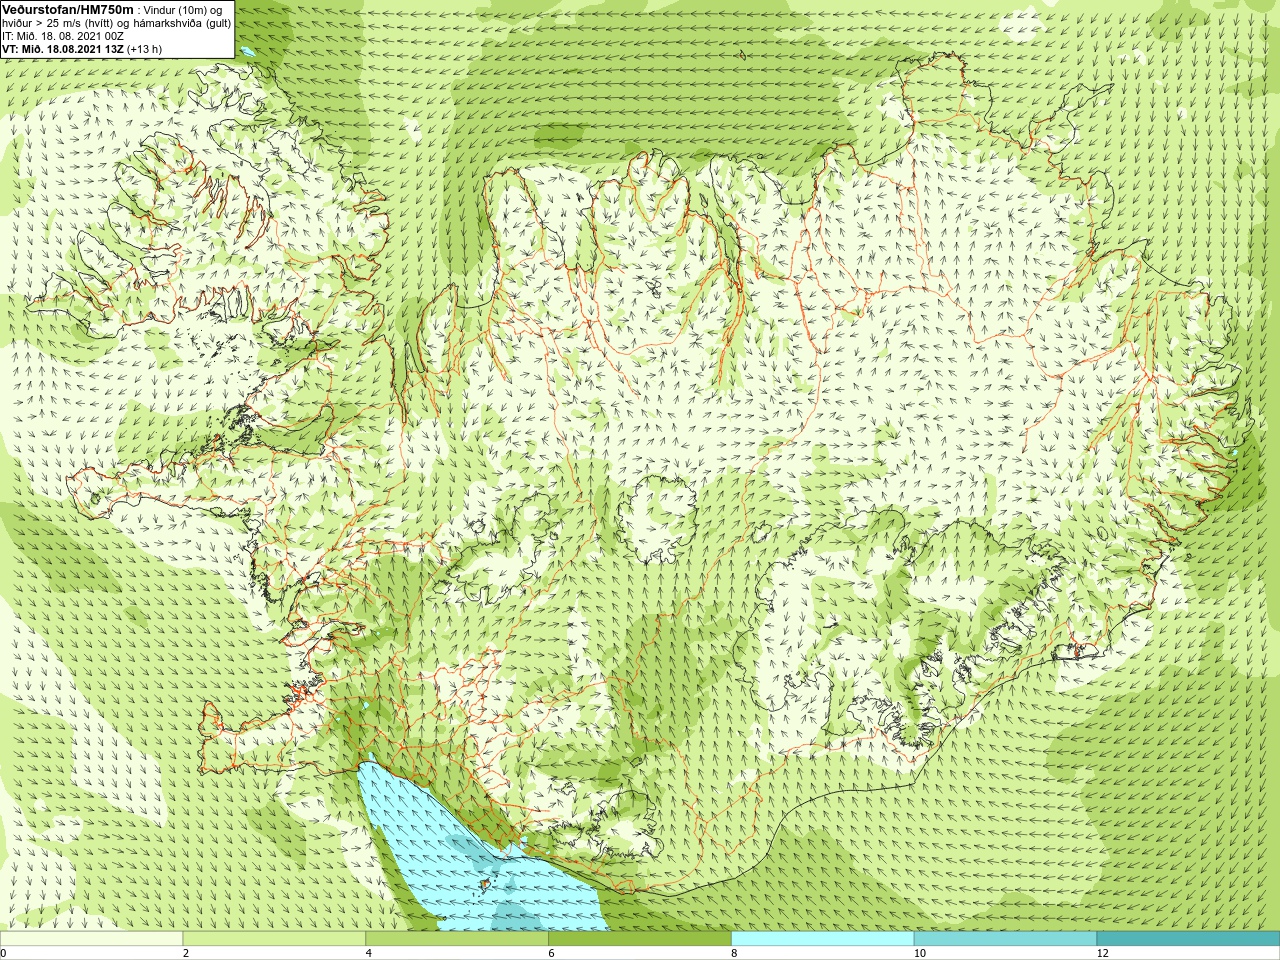The width and height of the screenshot is (1280, 960).
Task: Click the '4' scale label
Action: (369, 953)
